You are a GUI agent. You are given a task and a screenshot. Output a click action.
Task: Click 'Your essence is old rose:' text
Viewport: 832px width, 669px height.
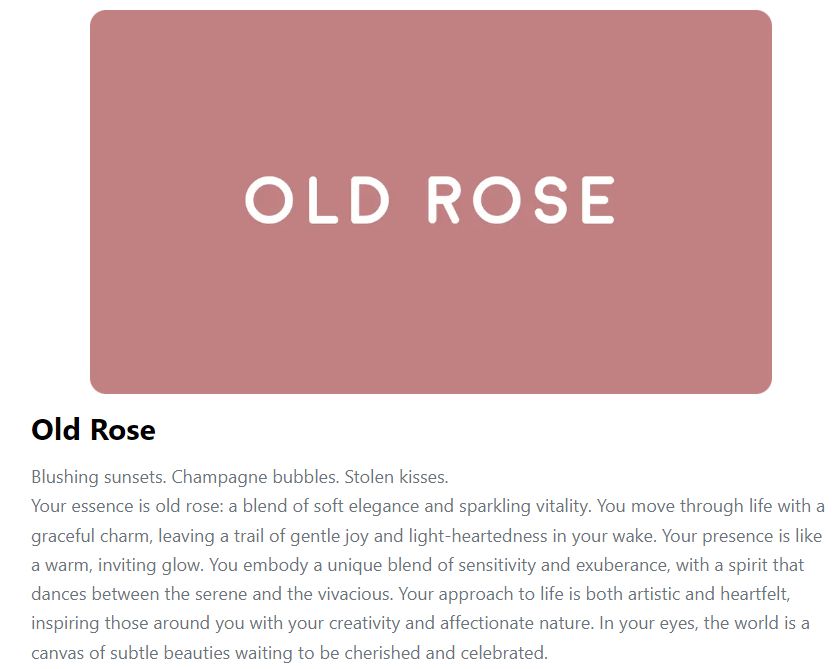(x=127, y=506)
